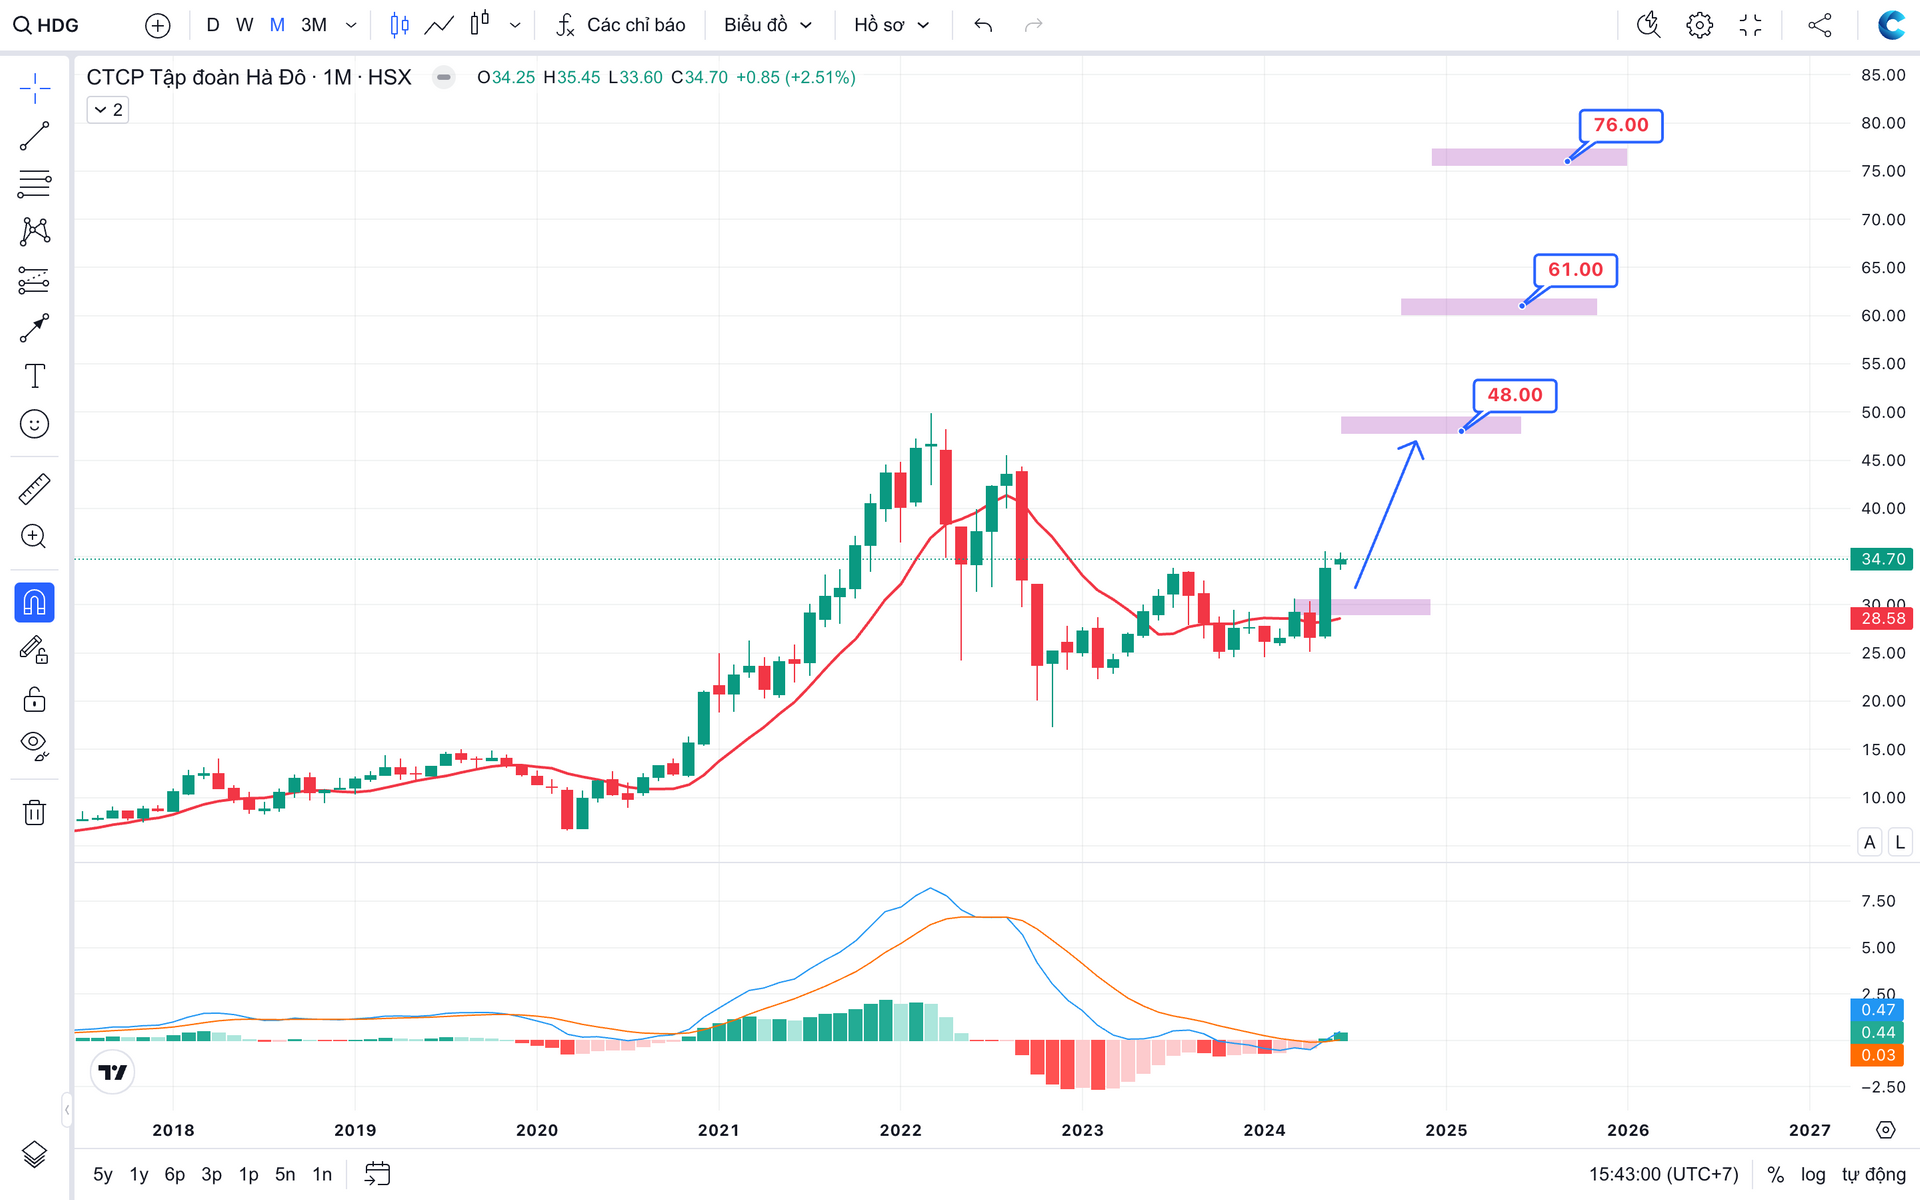Open object tree layers icon
1920x1200 pixels.
(35, 1155)
